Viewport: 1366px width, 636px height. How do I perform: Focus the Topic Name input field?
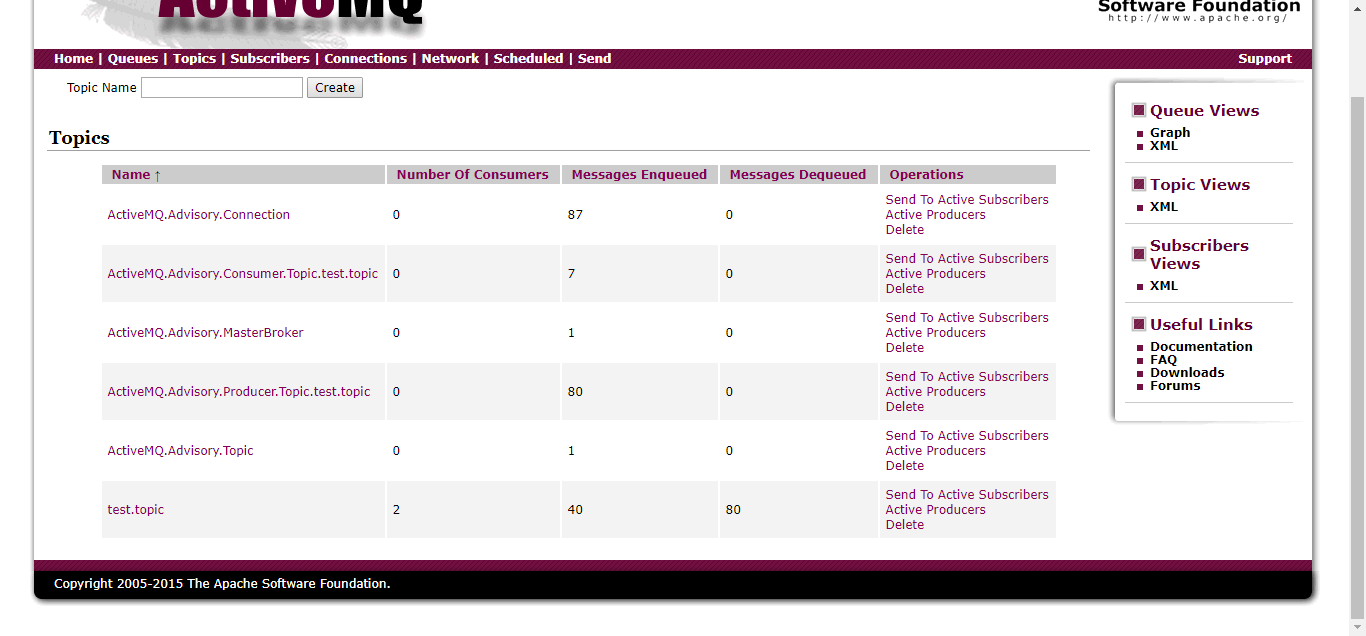click(x=222, y=88)
